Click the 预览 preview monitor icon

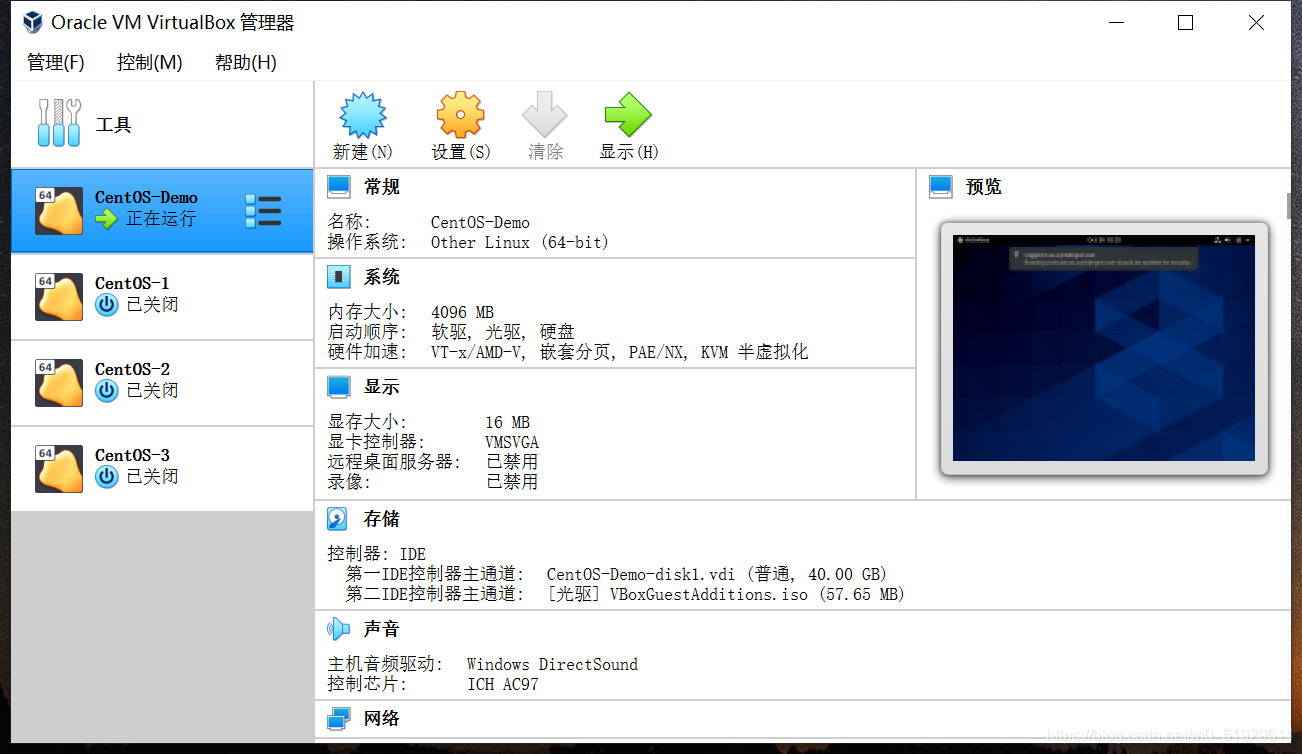point(940,186)
